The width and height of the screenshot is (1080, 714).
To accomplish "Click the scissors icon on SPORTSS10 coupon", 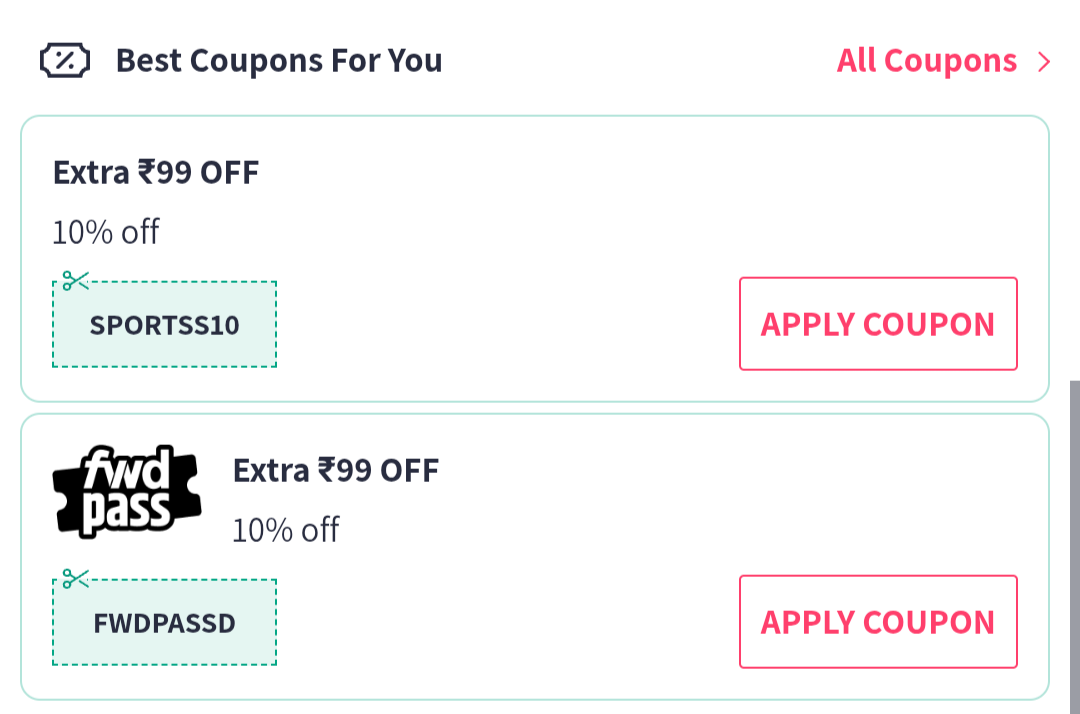I will [75, 282].
